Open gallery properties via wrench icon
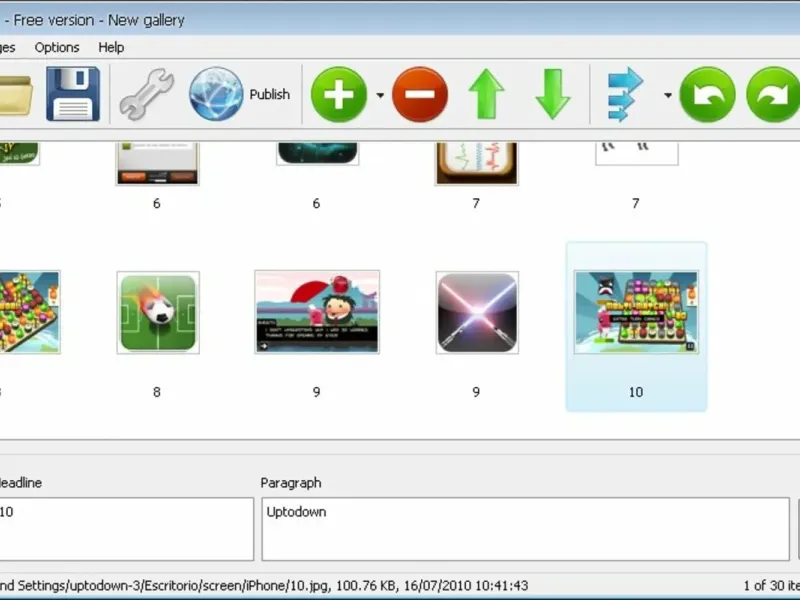800x600 pixels. [x=147, y=94]
